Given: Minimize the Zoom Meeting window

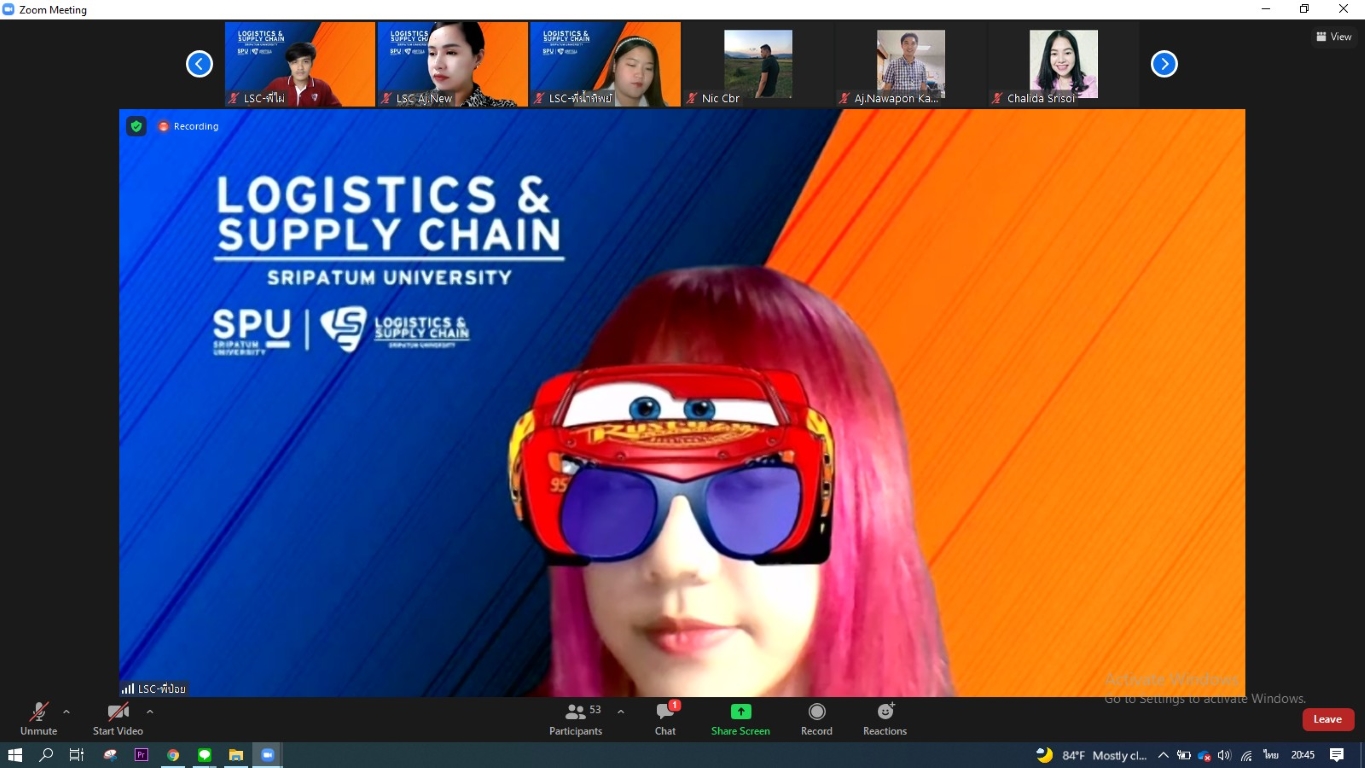Looking at the screenshot, I should click(1266, 9).
